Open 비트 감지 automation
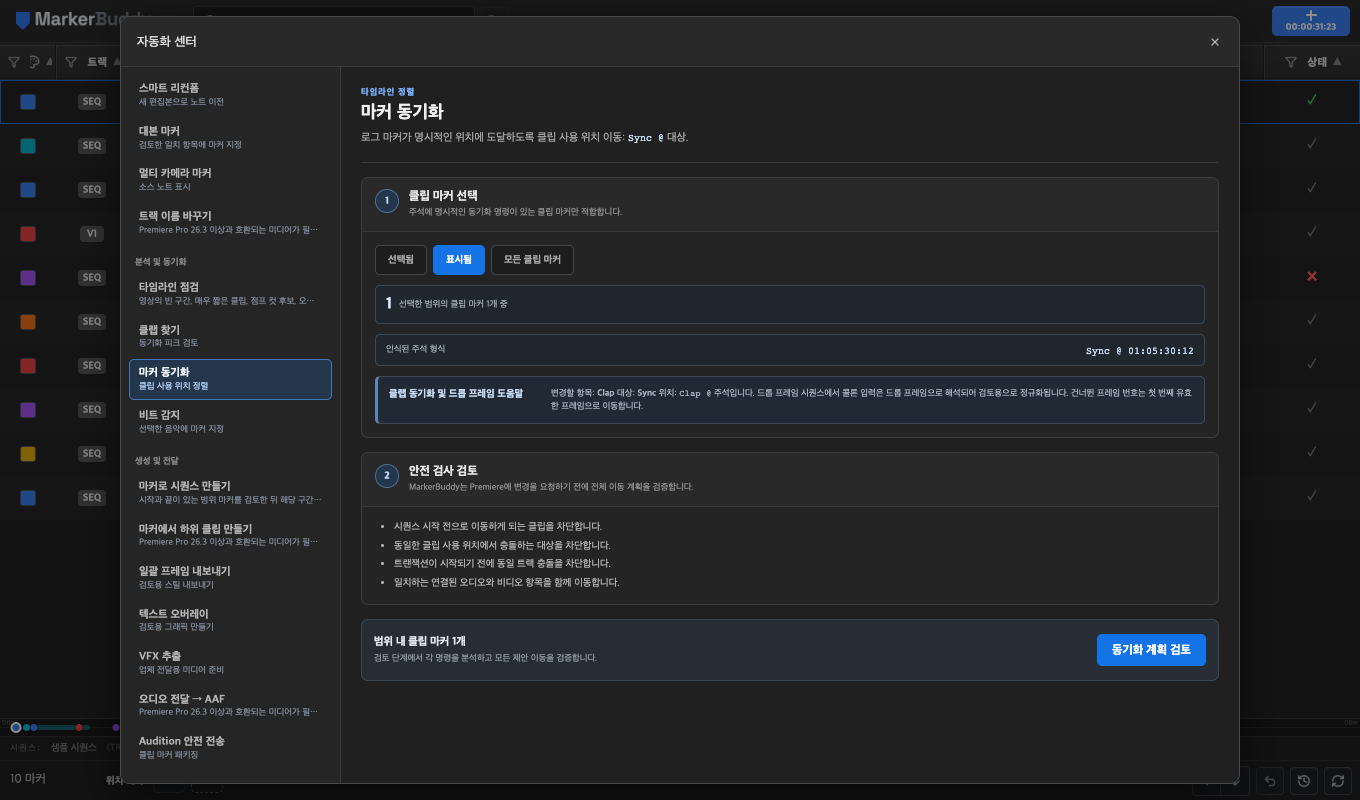The height and width of the screenshot is (800, 1360). [x=230, y=421]
